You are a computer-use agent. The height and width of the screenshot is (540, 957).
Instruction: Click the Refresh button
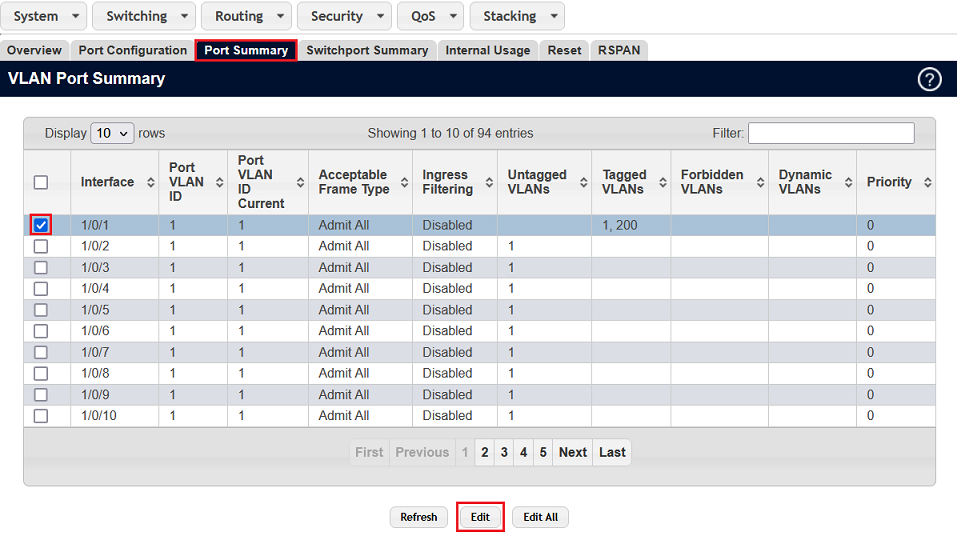point(419,517)
